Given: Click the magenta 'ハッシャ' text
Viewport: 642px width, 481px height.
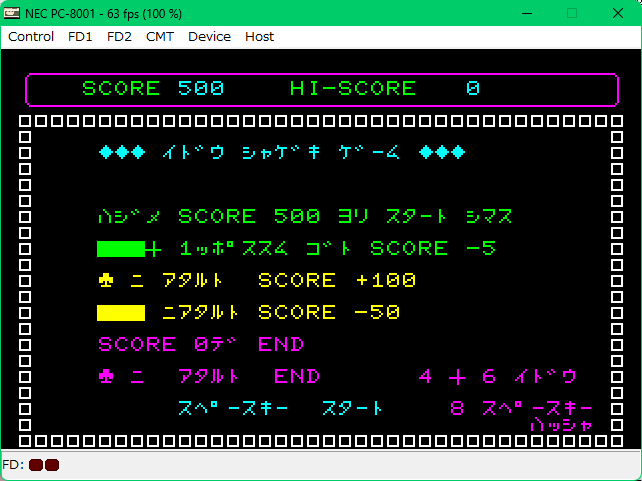Looking at the screenshot, I should [561, 426].
